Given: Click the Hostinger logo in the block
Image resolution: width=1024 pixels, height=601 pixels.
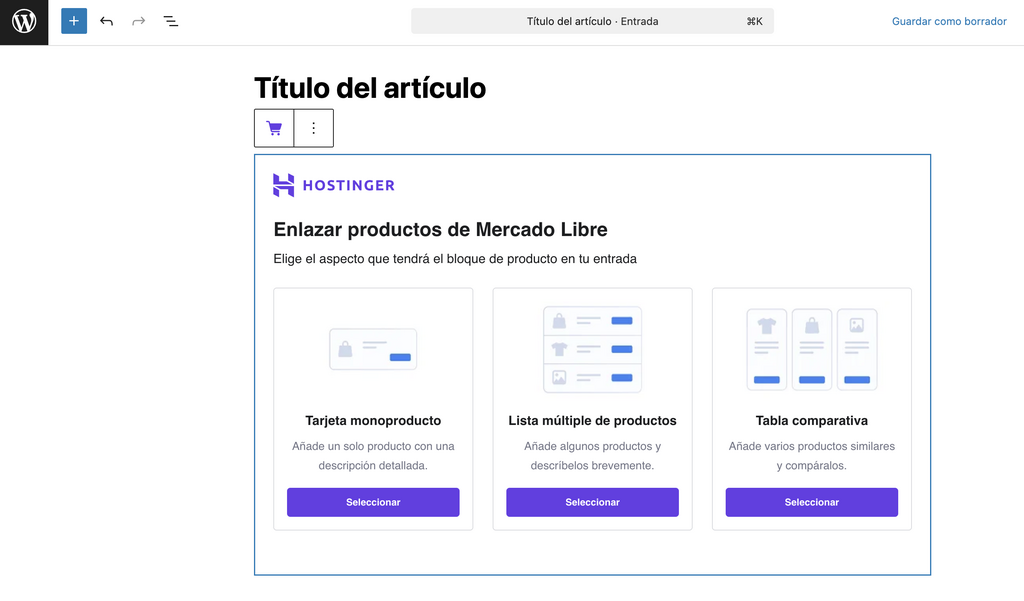Looking at the screenshot, I should pyautogui.click(x=333, y=185).
